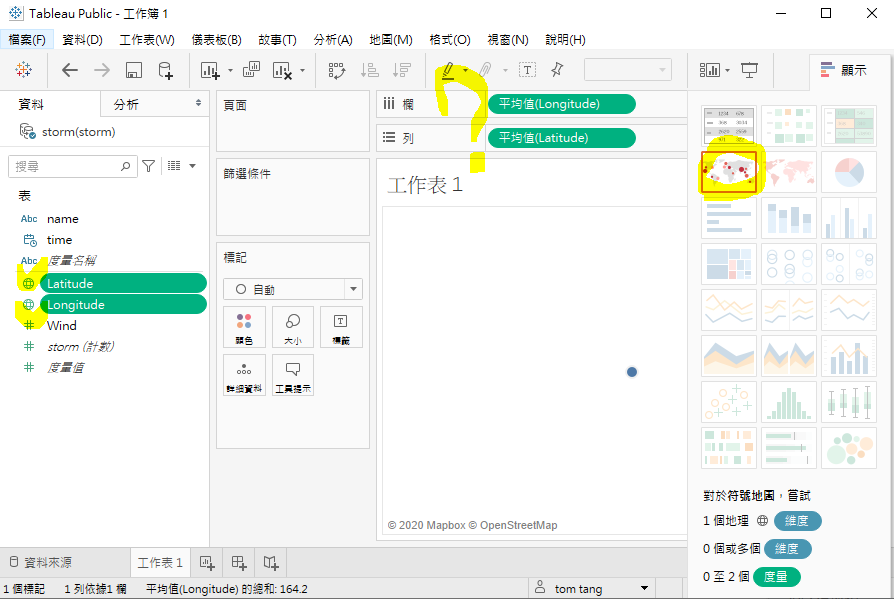Open the Size mark card
The height and width of the screenshot is (599, 894).
click(x=293, y=327)
